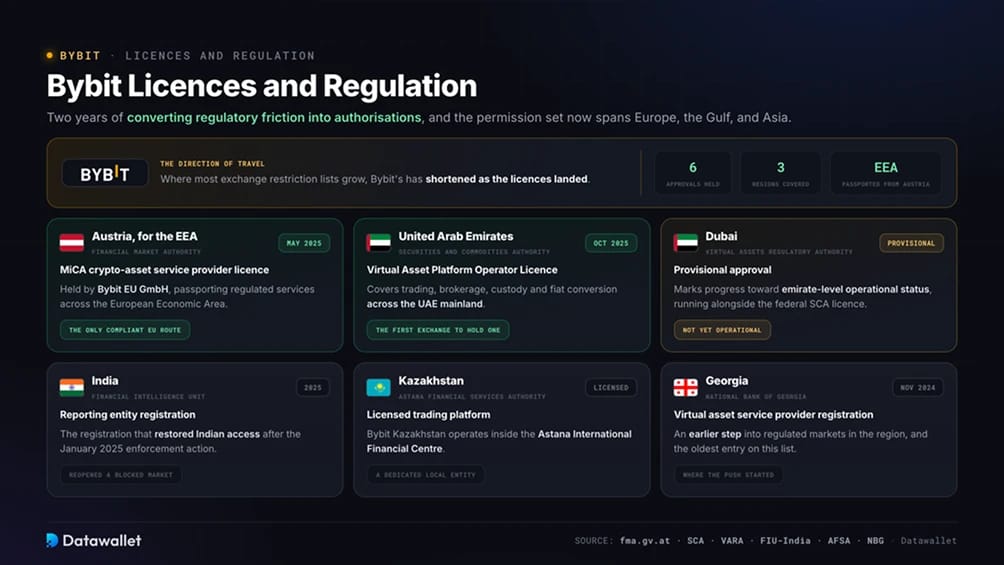
Task: Click the Kazakhstan flag icon
Action: pyautogui.click(x=378, y=388)
